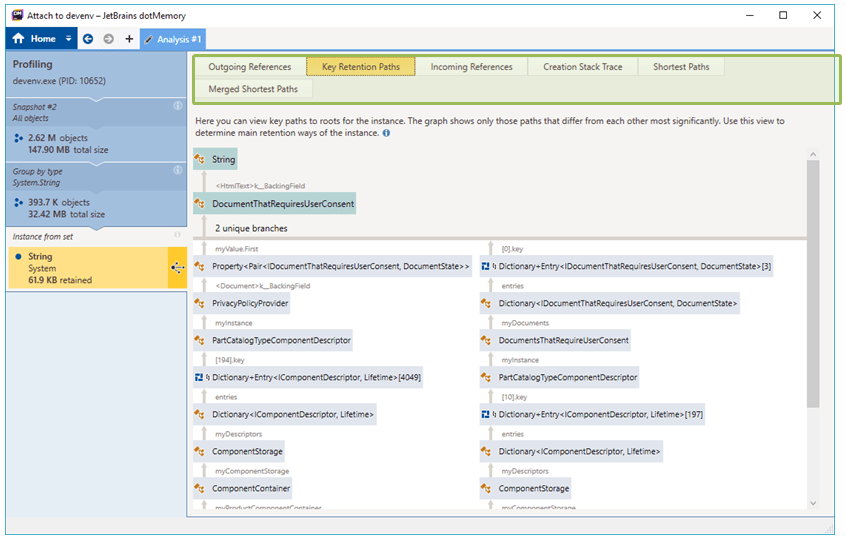Show the Creation Stack Trace view
This screenshot has height=542, width=846.
tap(582, 67)
